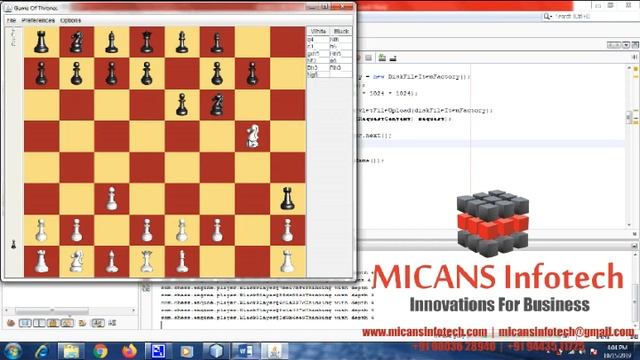Open the search magnifier dropdown in IDE
Screen dimensions: 640x360
(x=548, y=16)
